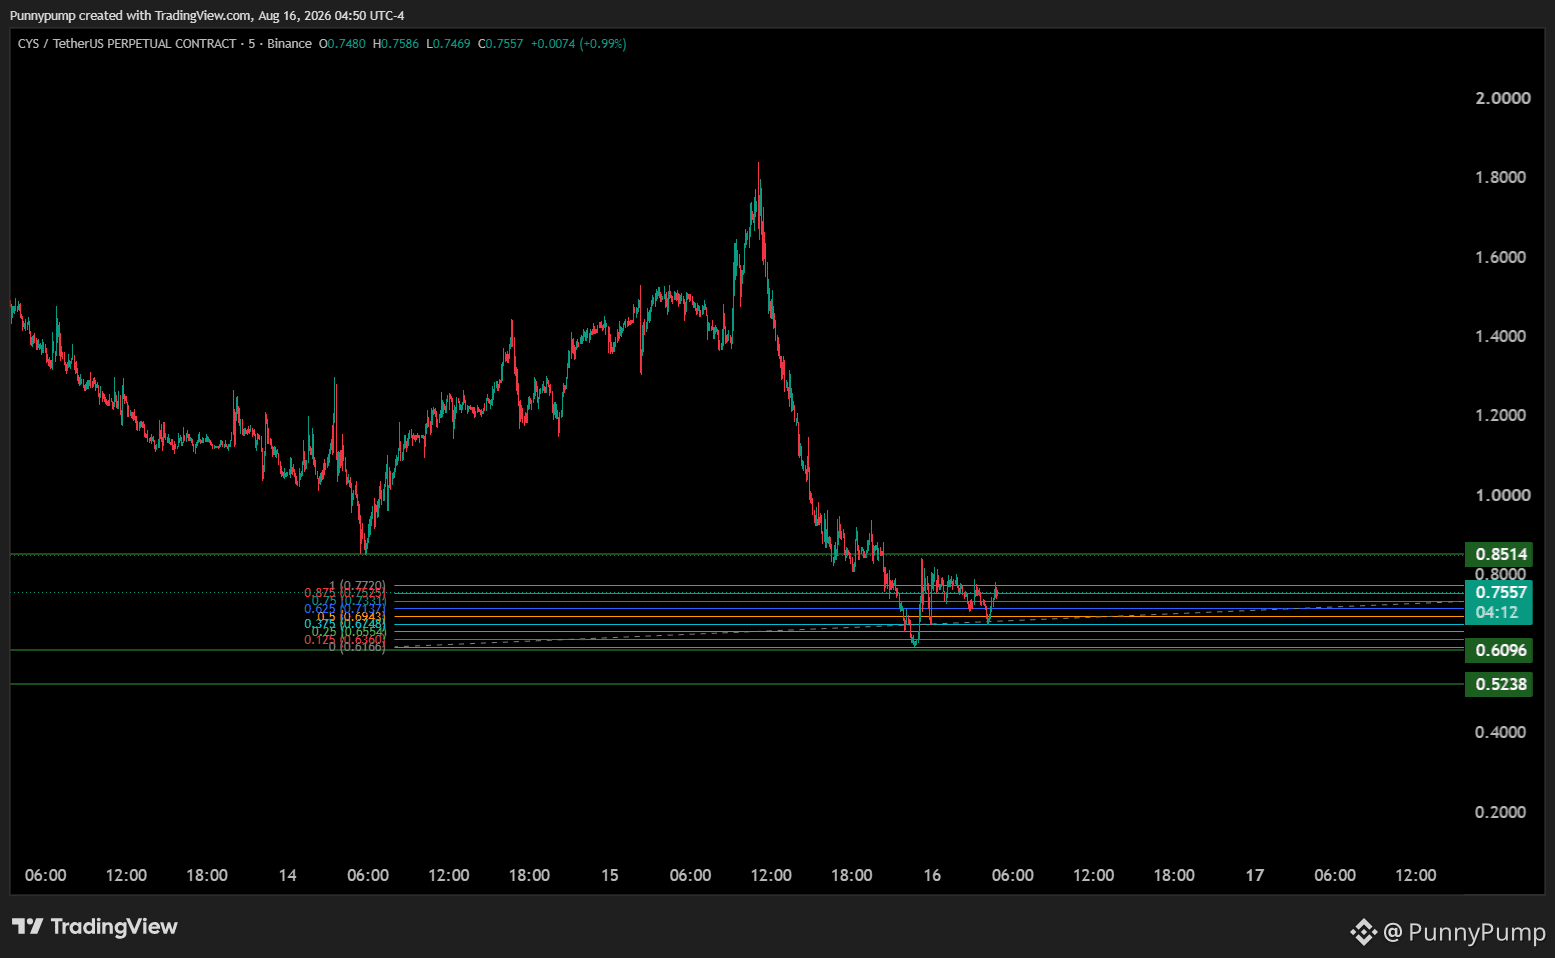The height and width of the screenshot is (958, 1555).
Task: Click the timestamp Aug 16, 2026 04:50 UTC-4
Action: pos(331,16)
